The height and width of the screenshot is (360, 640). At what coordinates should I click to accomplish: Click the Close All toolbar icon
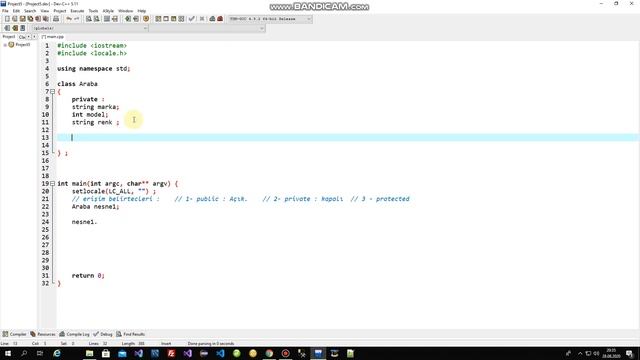(x=46, y=19)
